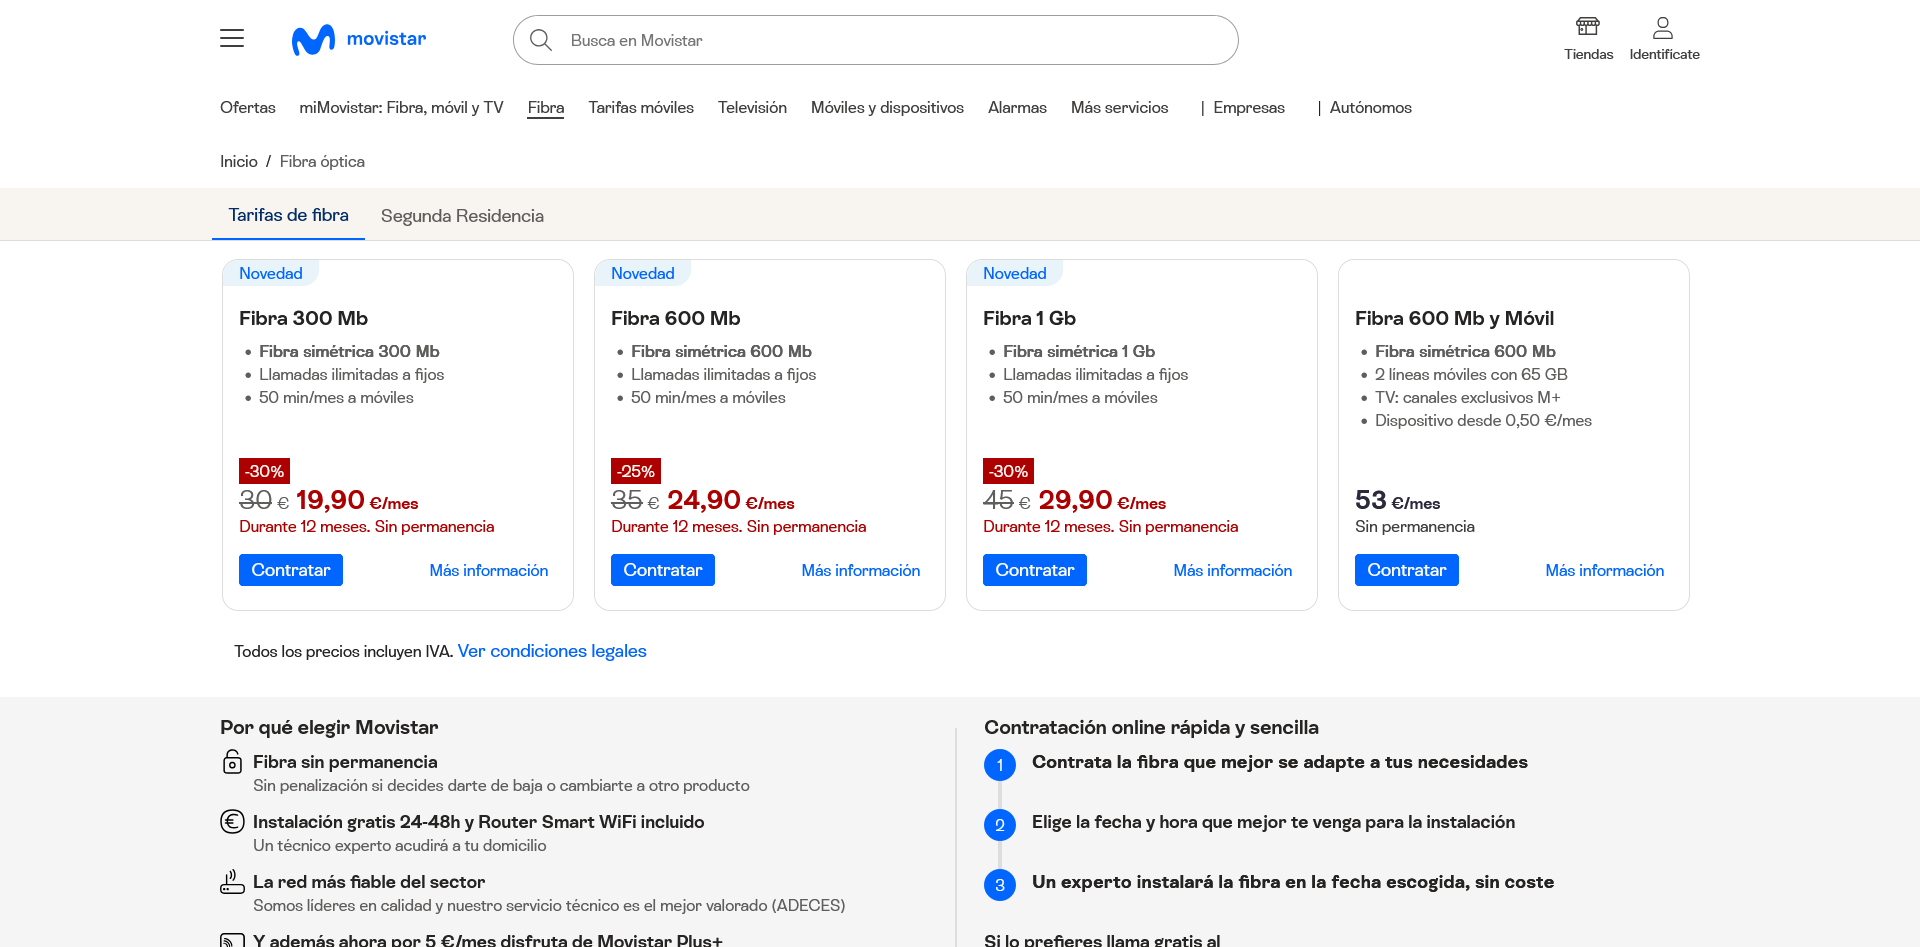Click the euro icon beside Instalación gratis

click(232, 822)
